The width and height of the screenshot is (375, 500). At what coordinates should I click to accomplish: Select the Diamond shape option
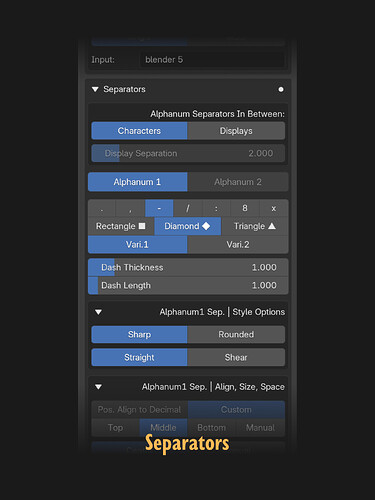(188, 226)
